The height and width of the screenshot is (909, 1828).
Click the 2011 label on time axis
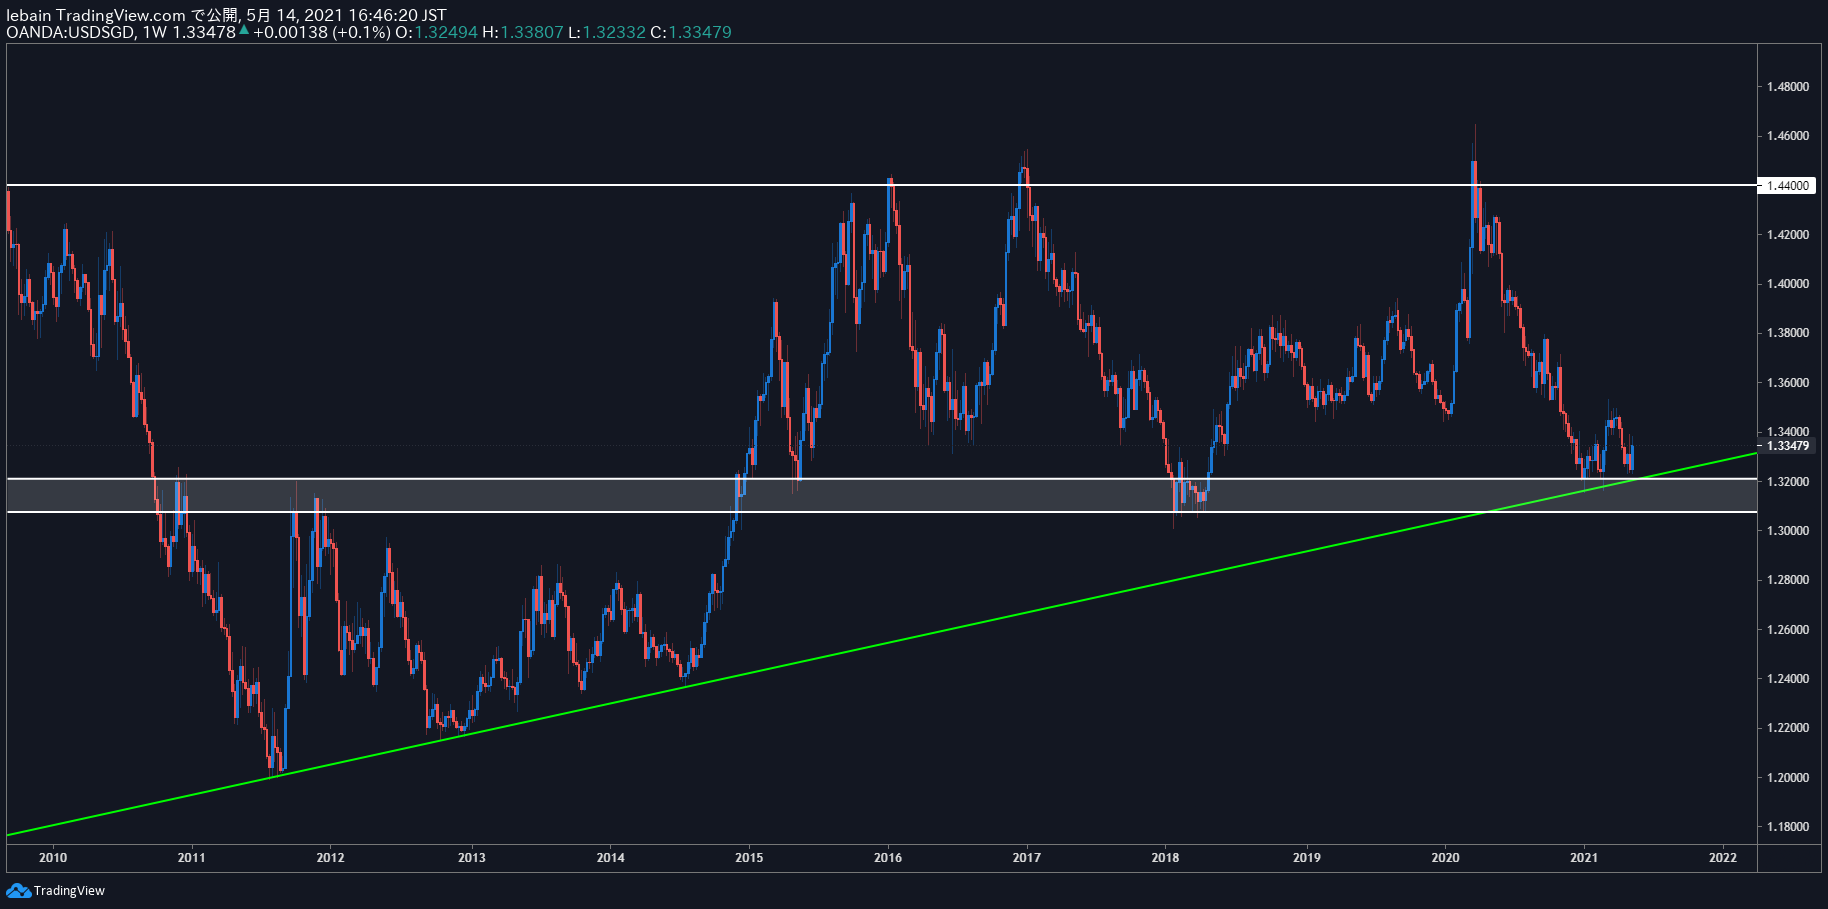click(191, 857)
